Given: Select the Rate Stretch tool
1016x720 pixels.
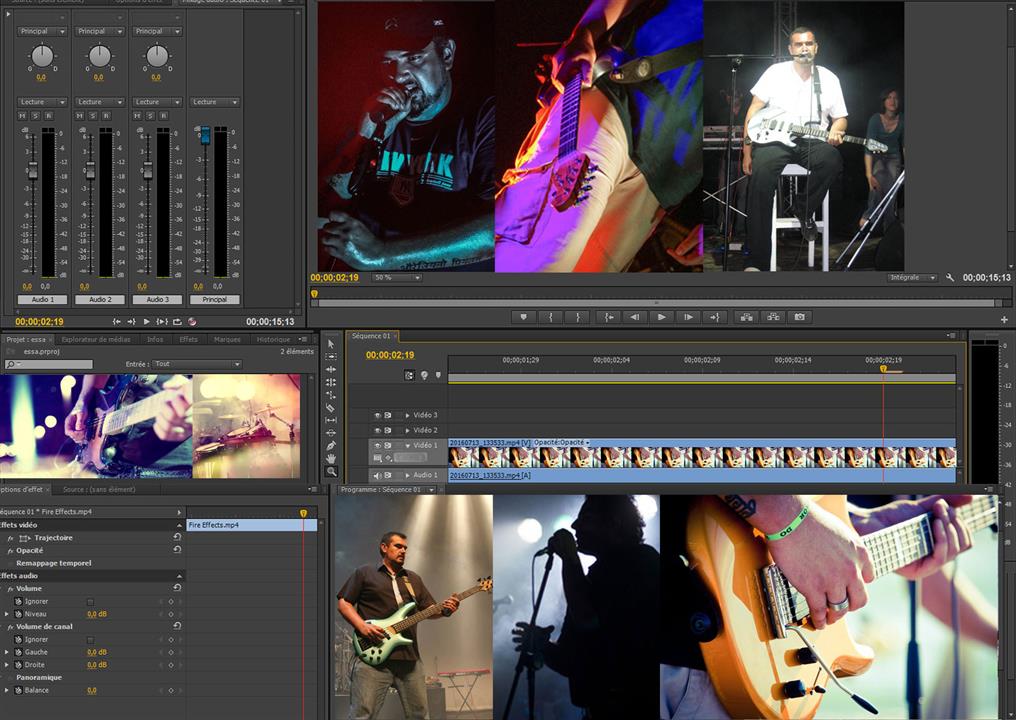Looking at the screenshot, I should [331, 395].
